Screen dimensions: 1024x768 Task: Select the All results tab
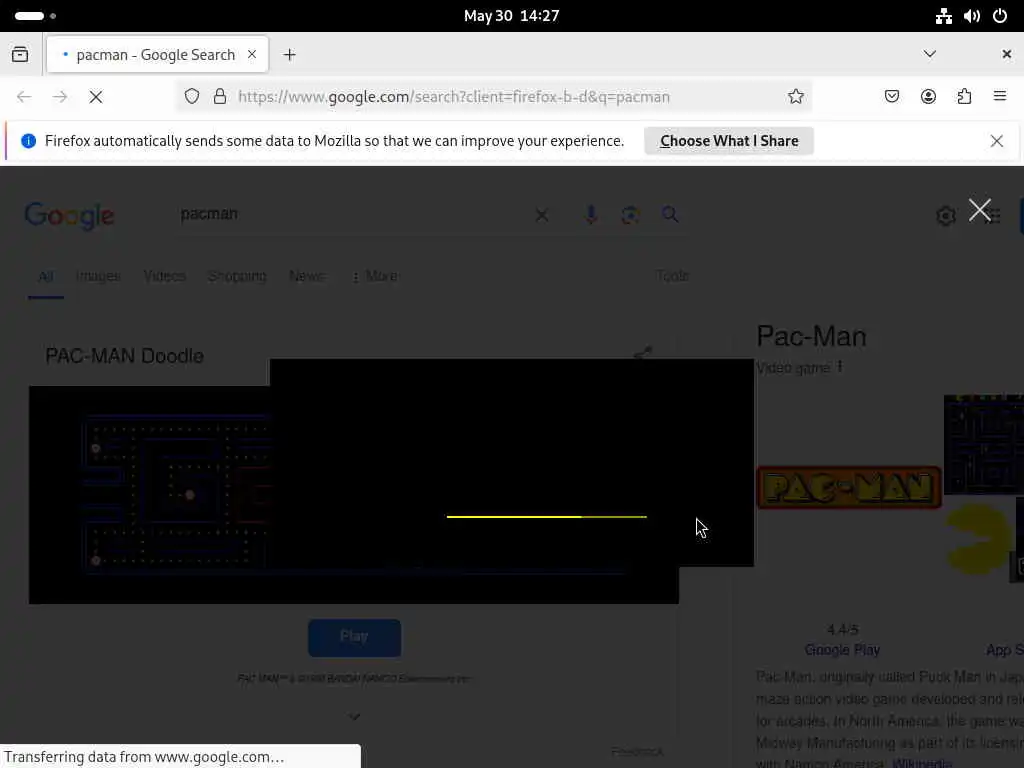pyautogui.click(x=46, y=276)
